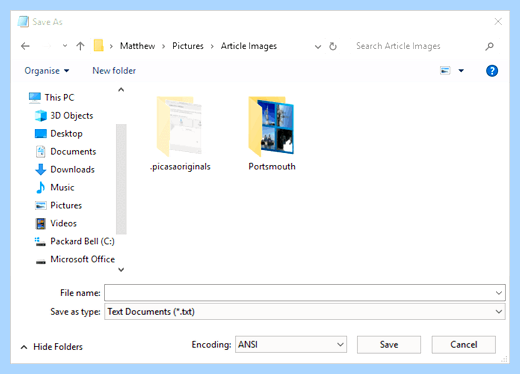Click the Pictures icon in sidebar
Screen dimensions: 520x374
point(41,206)
